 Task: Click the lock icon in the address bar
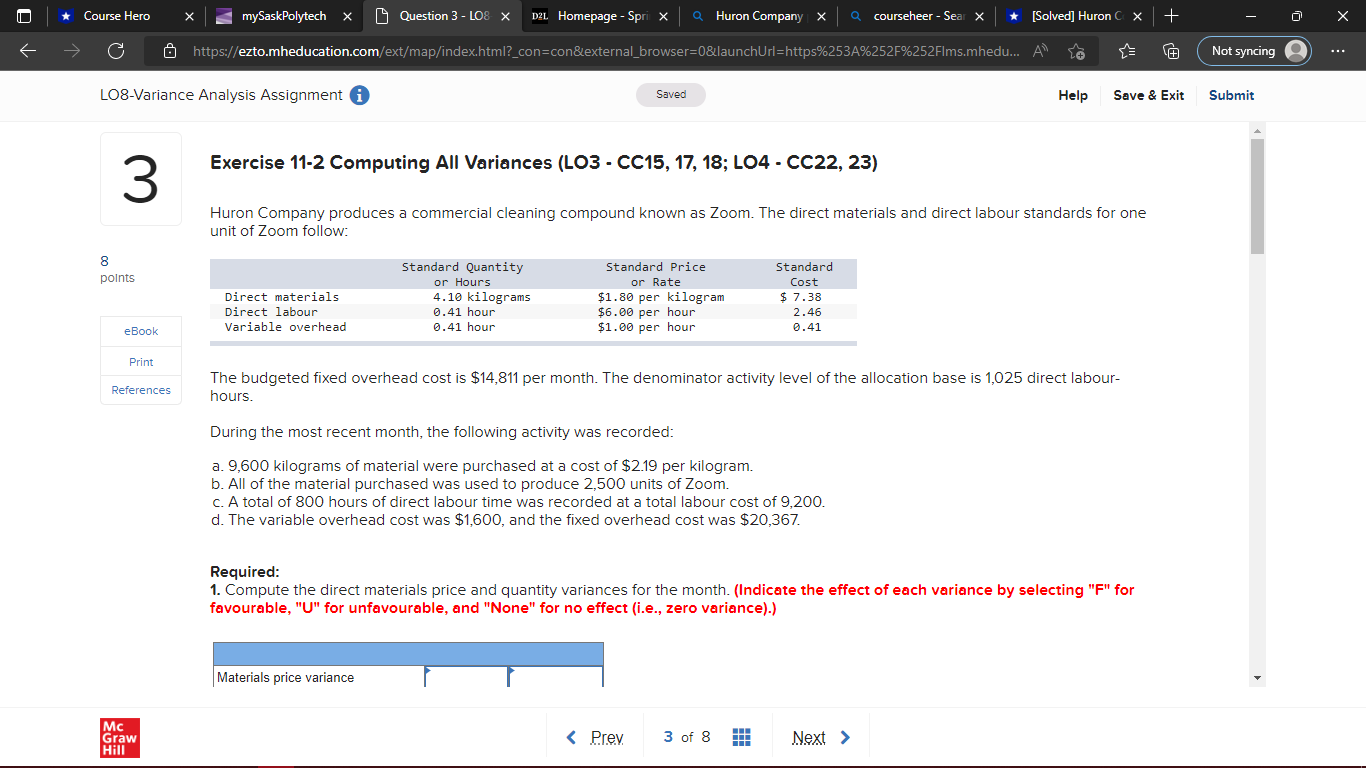pyautogui.click(x=171, y=51)
